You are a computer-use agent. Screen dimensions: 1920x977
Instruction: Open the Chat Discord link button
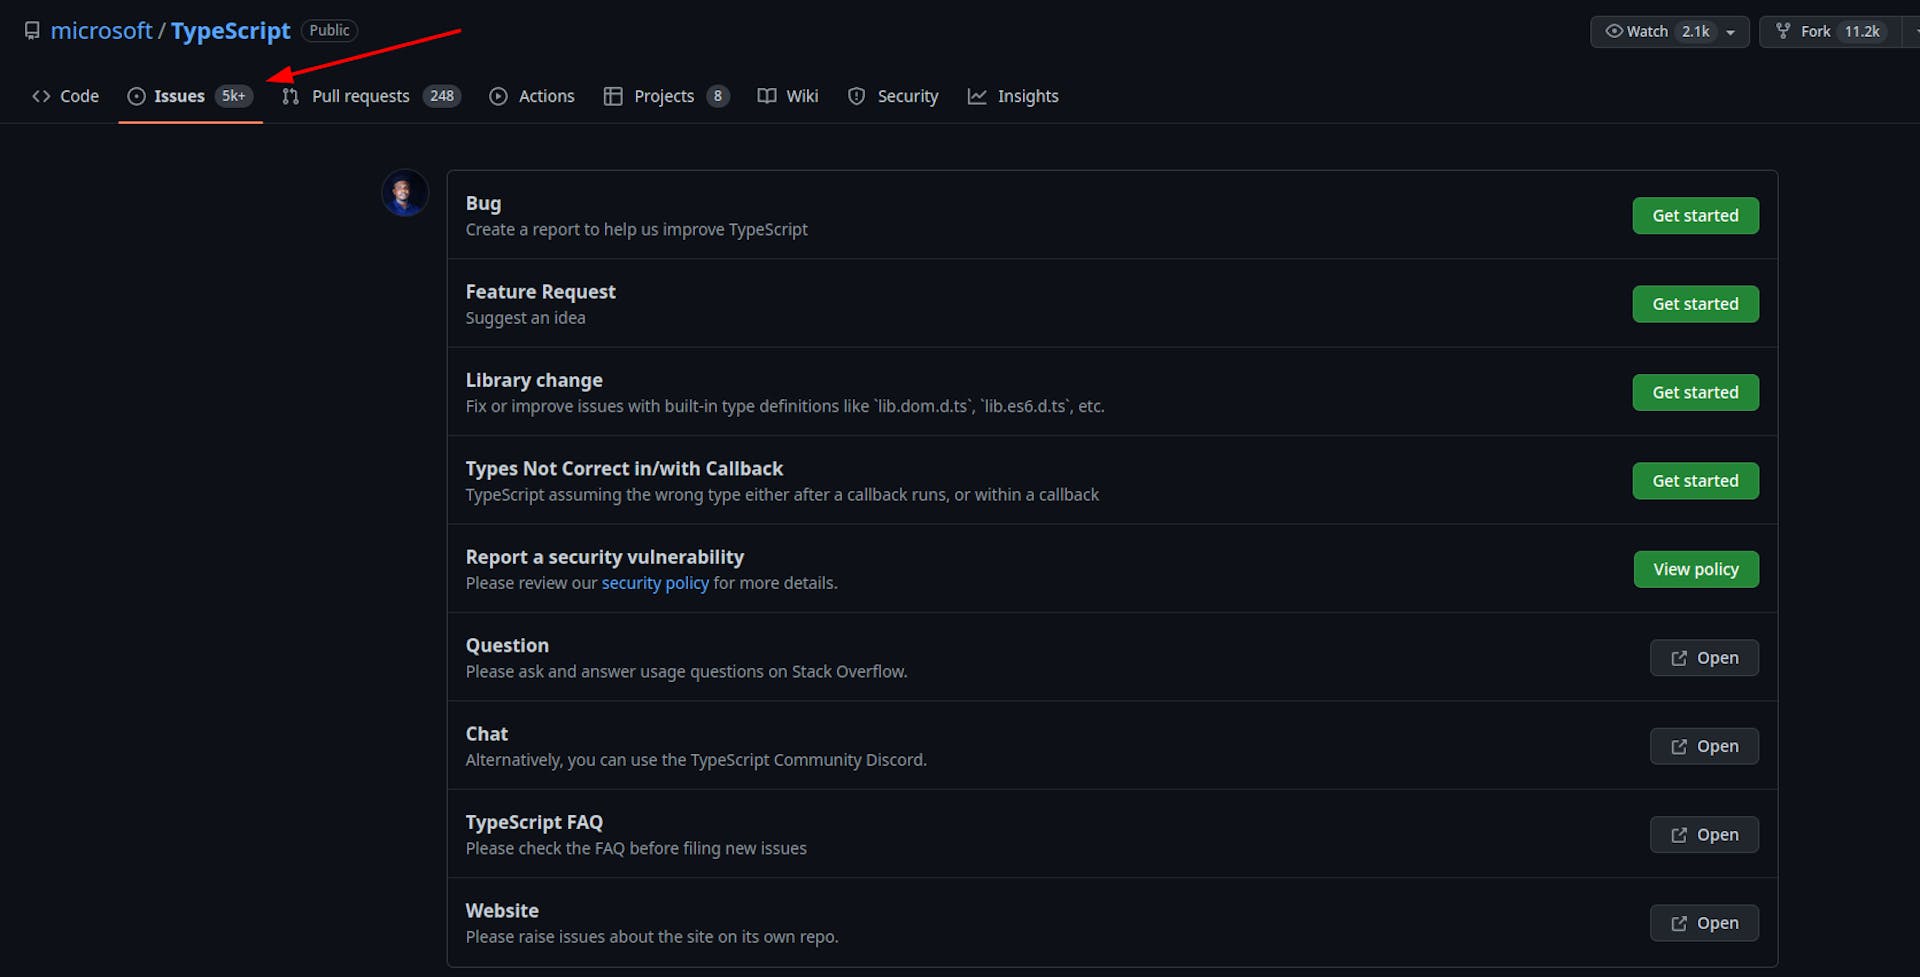click(1704, 746)
